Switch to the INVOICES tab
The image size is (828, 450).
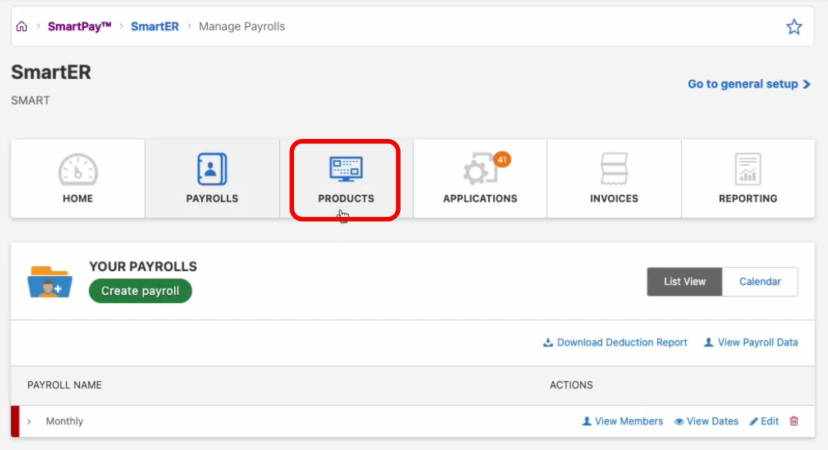[614, 179]
